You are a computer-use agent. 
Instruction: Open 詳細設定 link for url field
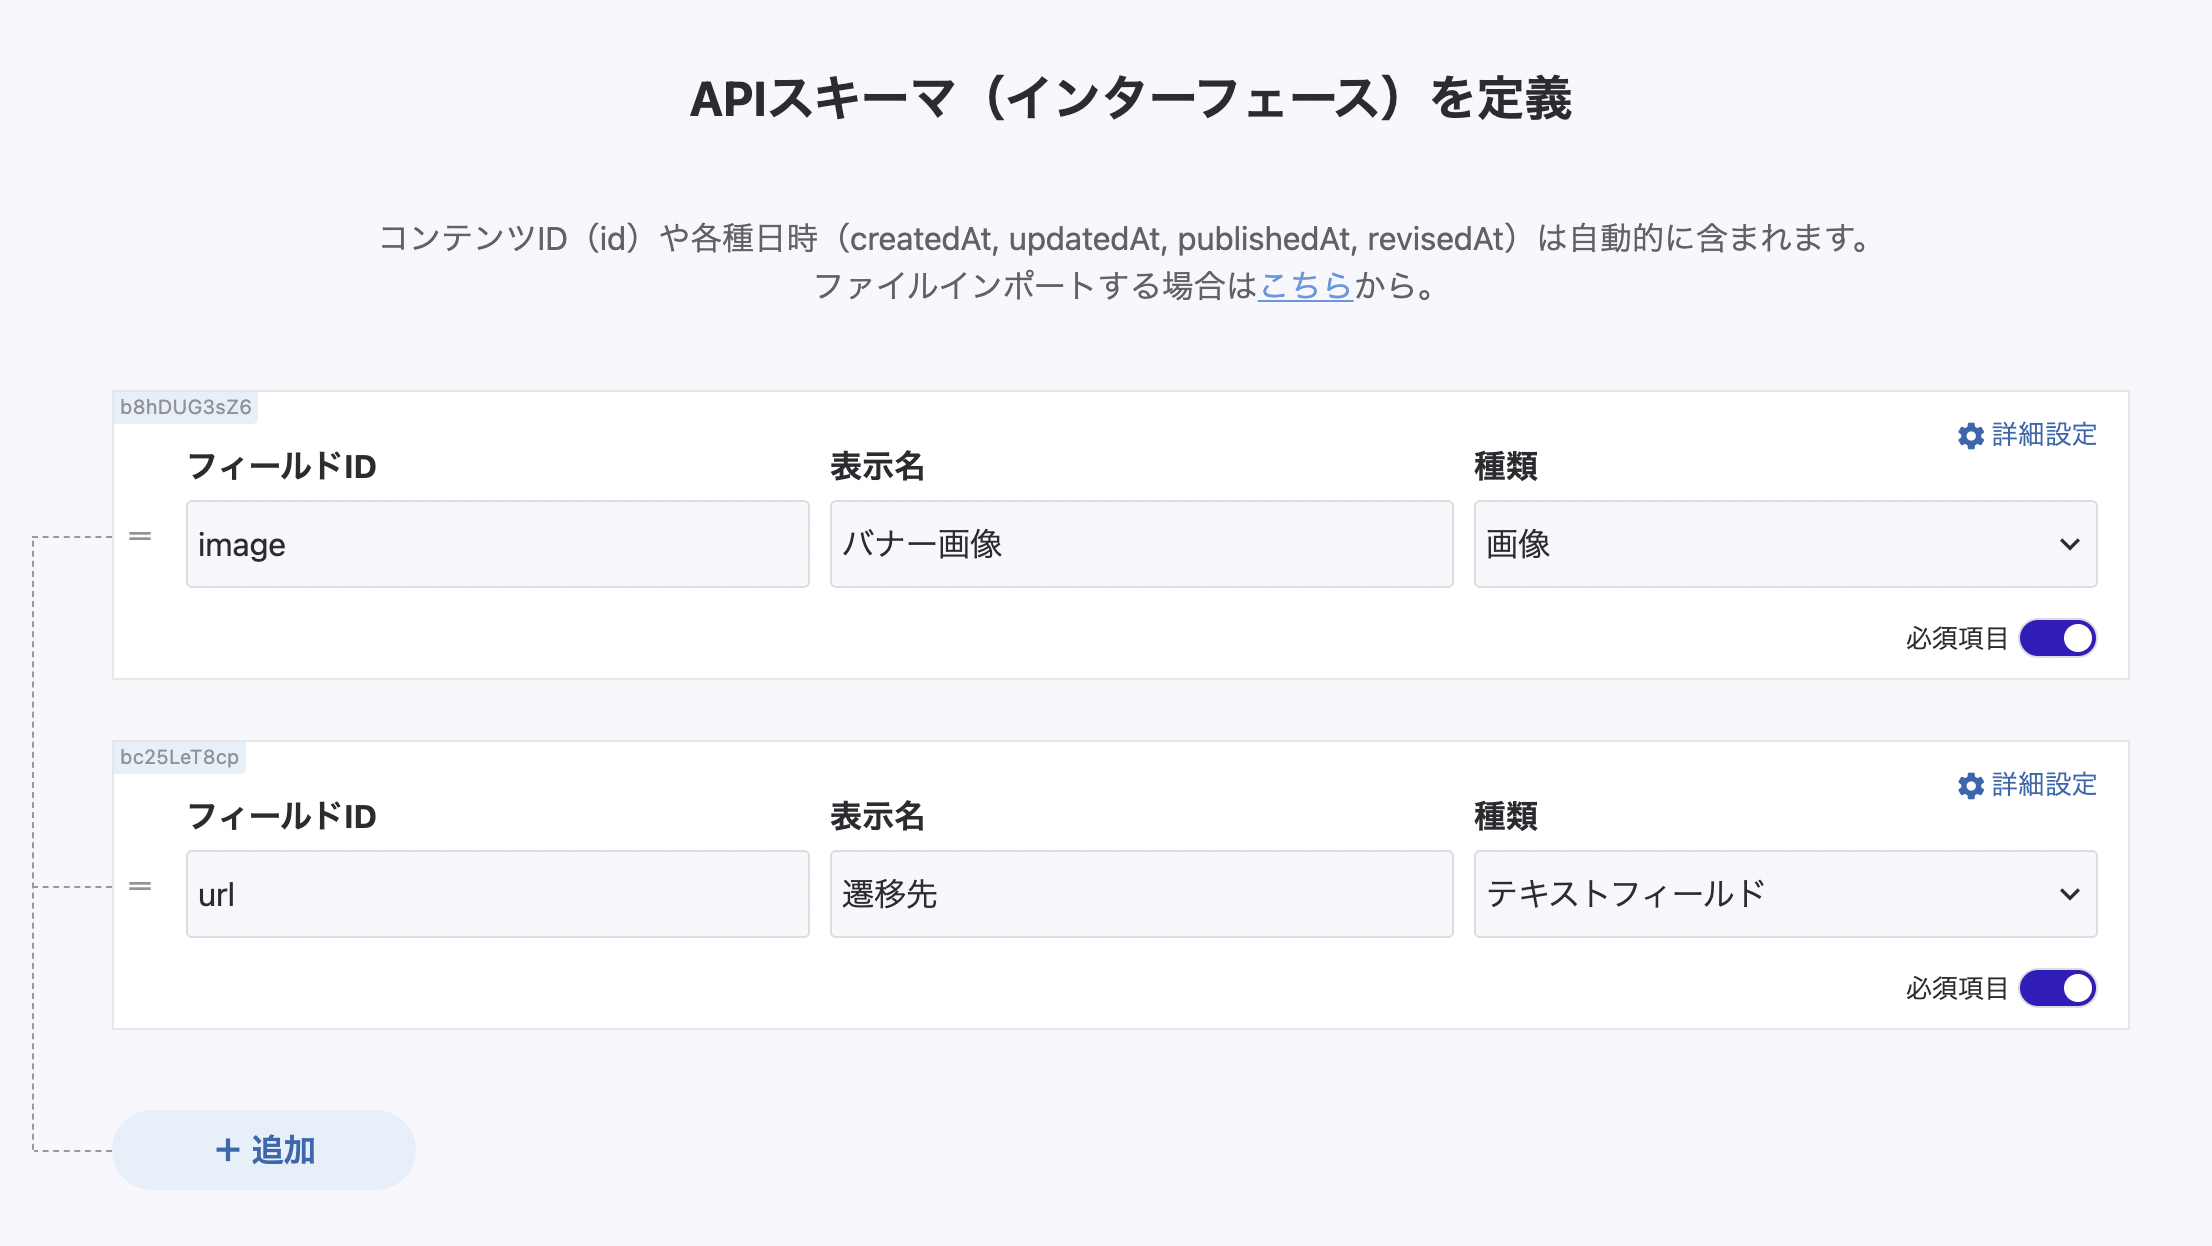tap(2043, 785)
